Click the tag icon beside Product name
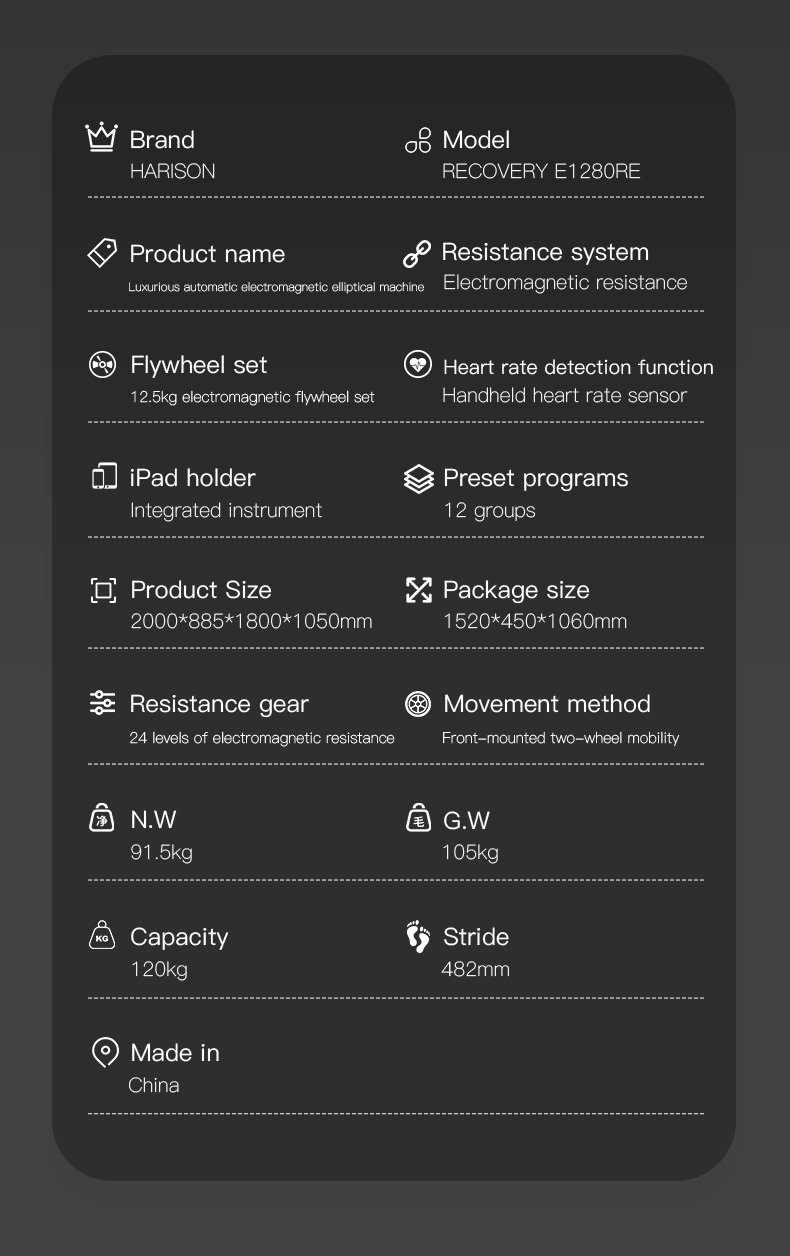Image resolution: width=790 pixels, height=1256 pixels. click(102, 253)
